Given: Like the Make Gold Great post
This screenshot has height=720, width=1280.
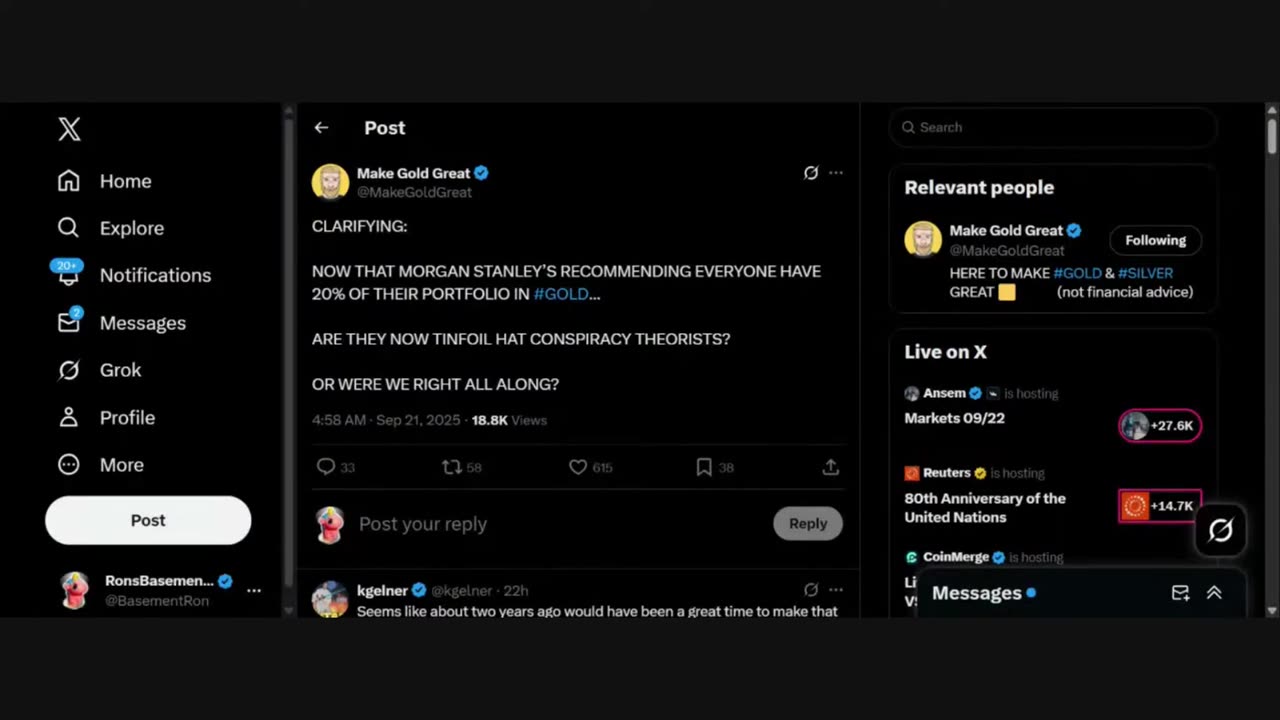Looking at the screenshot, I should [578, 467].
